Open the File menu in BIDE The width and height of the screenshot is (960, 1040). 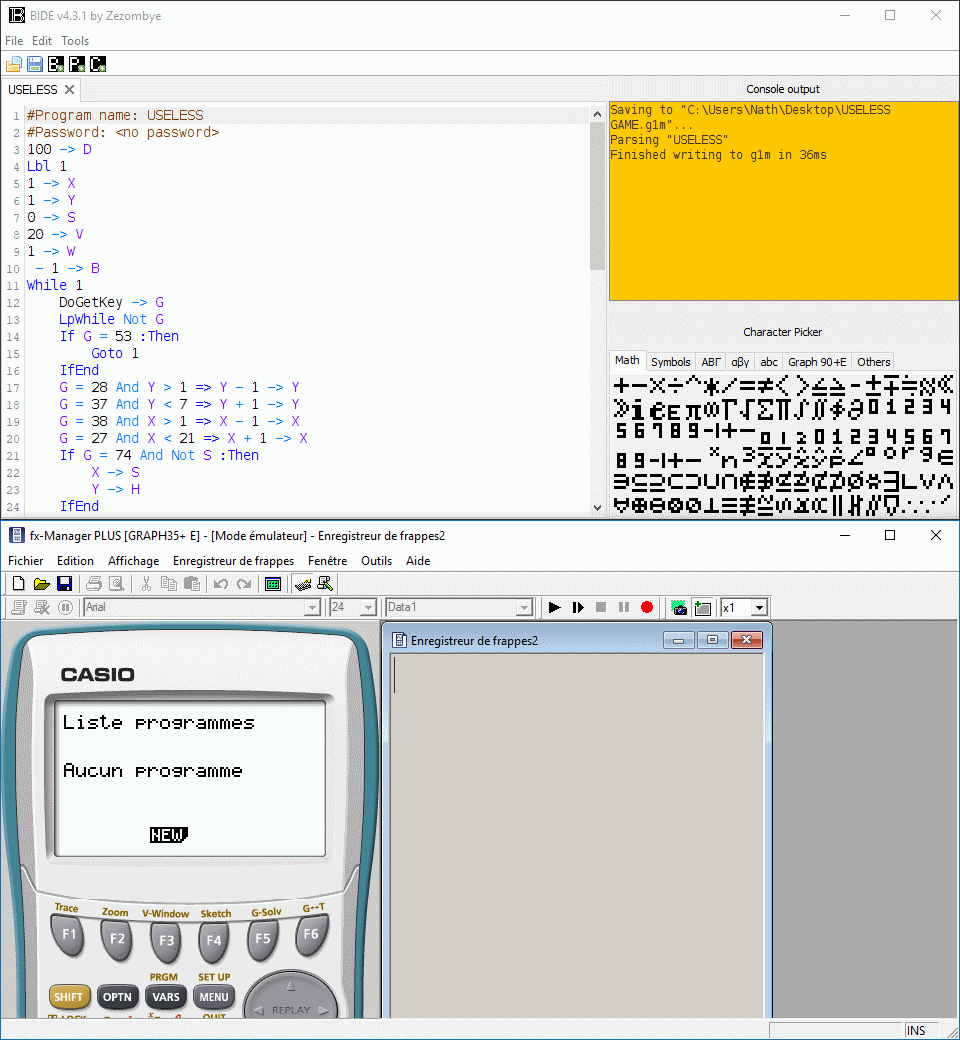[14, 40]
